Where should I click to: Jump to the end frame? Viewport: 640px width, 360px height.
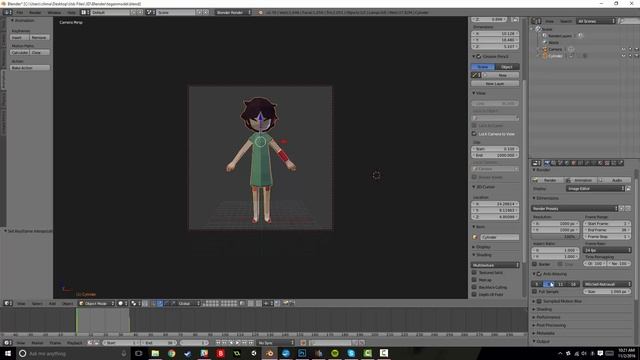point(251,343)
